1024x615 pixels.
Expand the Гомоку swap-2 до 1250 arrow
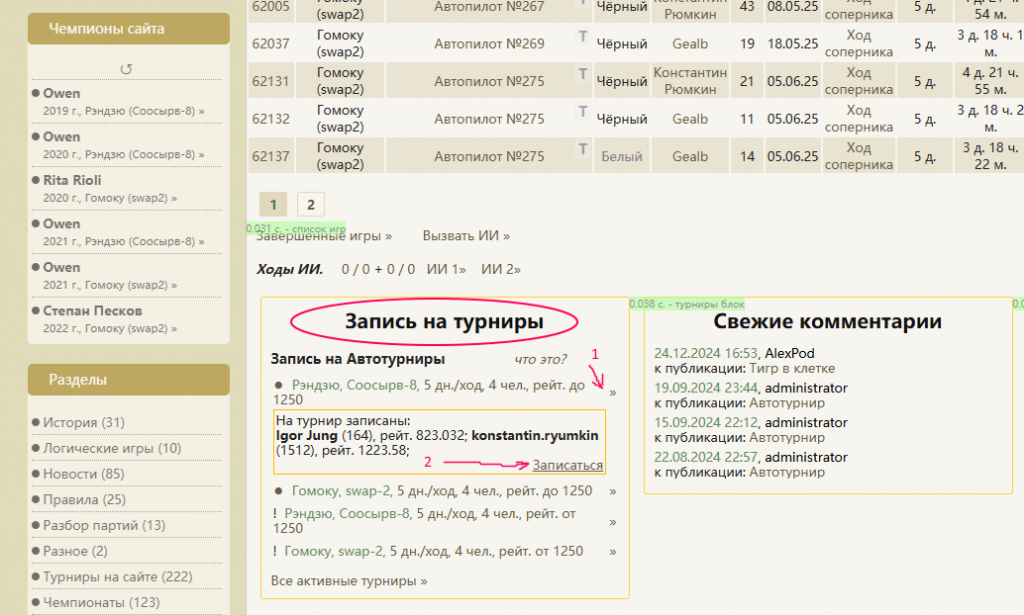coord(613,491)
